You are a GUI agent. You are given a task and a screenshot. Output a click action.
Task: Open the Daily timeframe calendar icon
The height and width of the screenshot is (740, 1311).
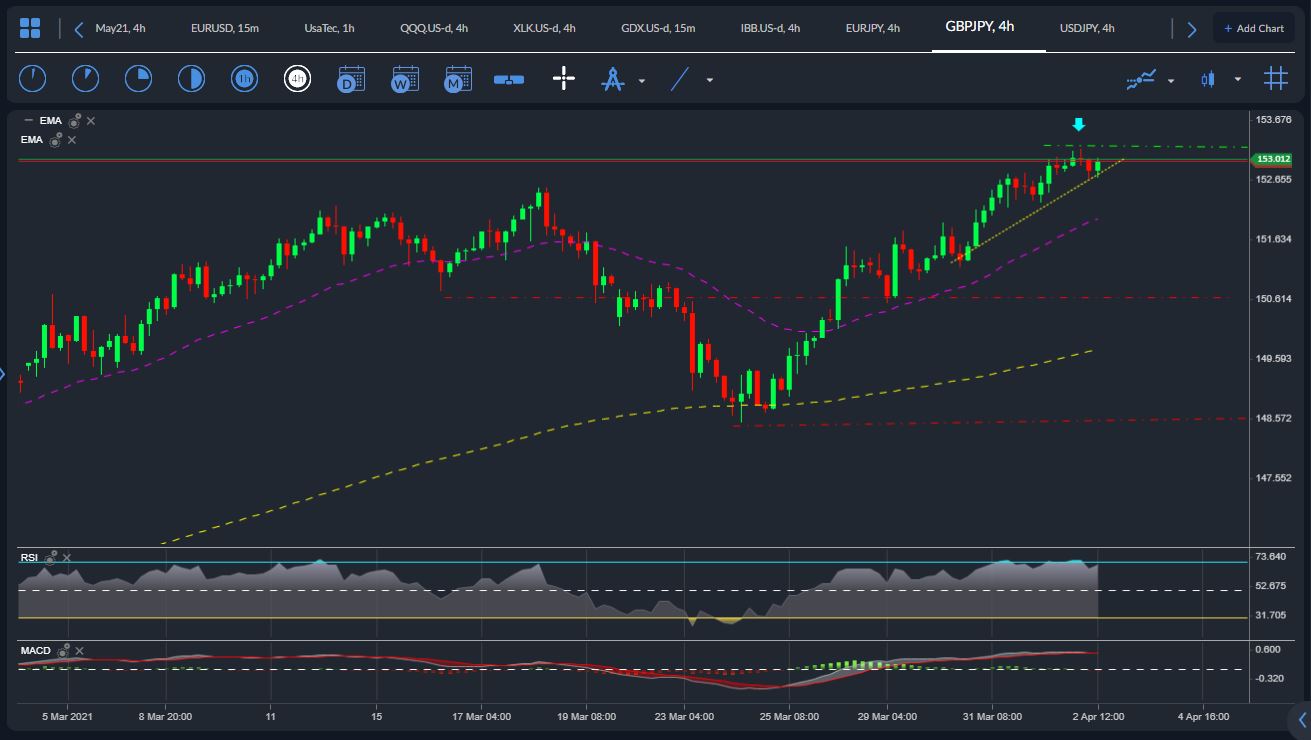click(x=351, y=78)
